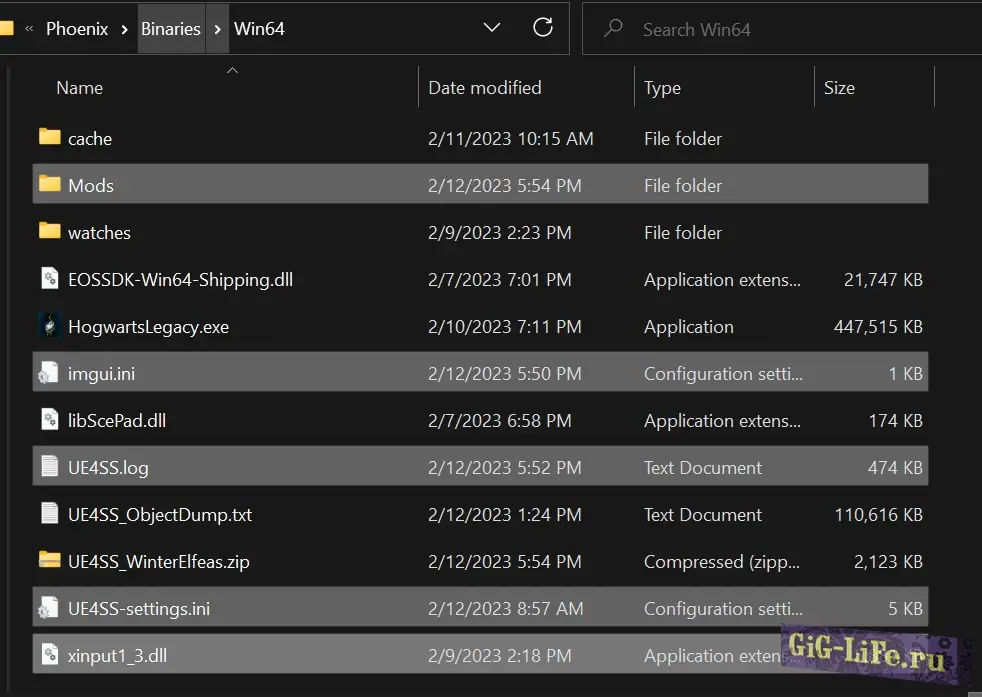Select the EOSSDK-Win64-Shipping.dll file

pyautogui.click(x=180, y=280)
